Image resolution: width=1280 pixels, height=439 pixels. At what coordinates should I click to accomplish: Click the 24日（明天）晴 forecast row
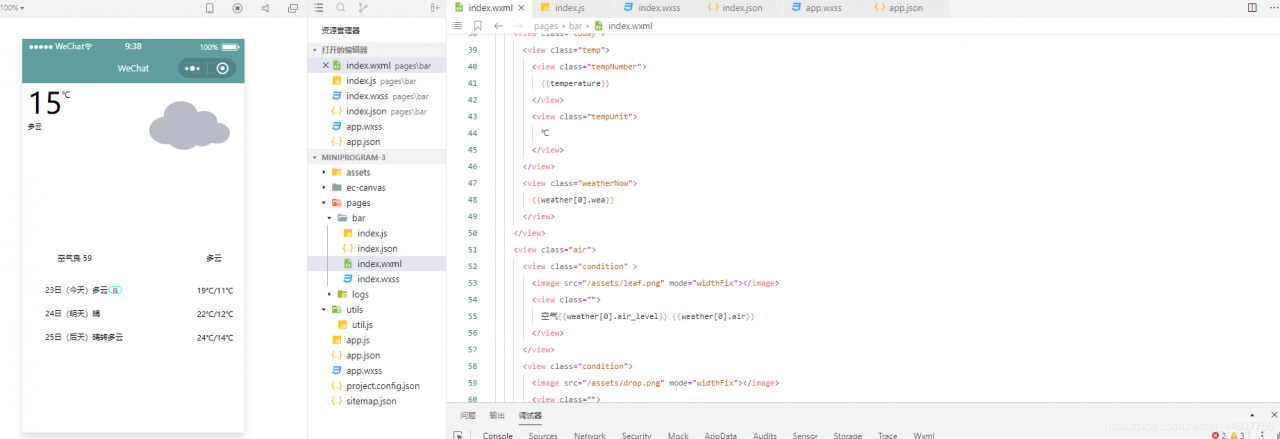[139, 314]
